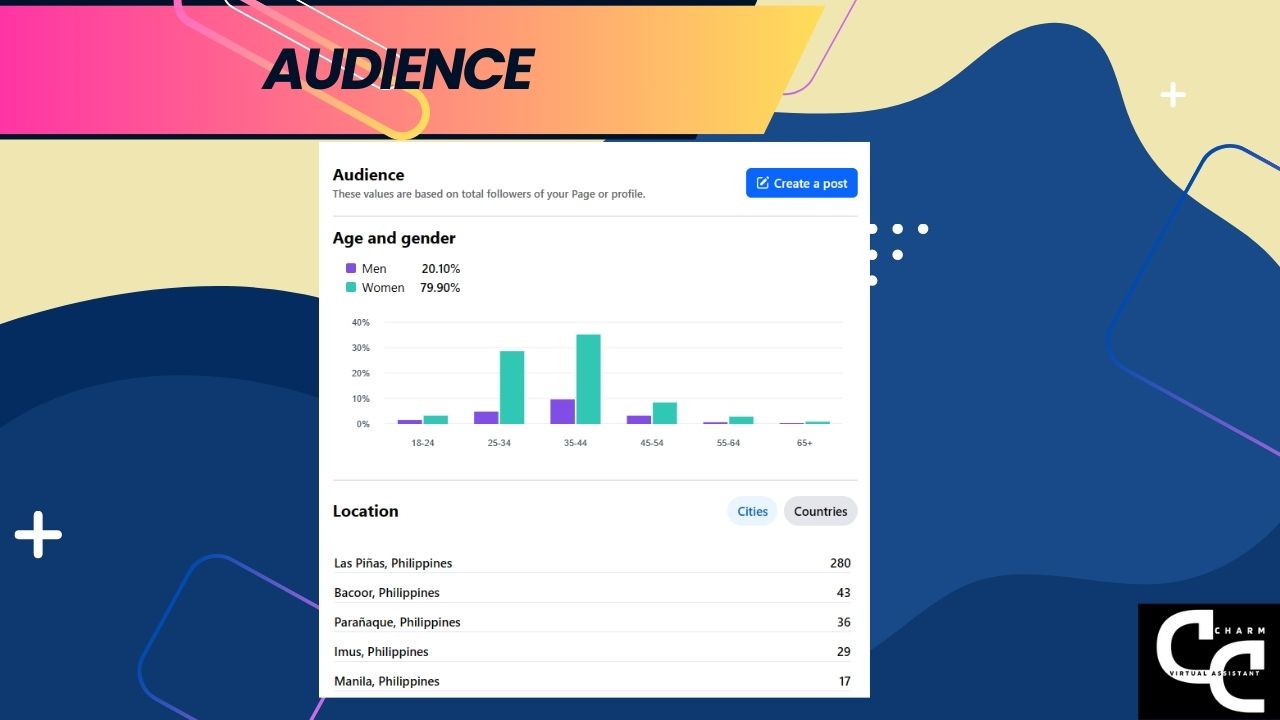
Task: Switch to the Cities location tab
Action: (752, 511)
